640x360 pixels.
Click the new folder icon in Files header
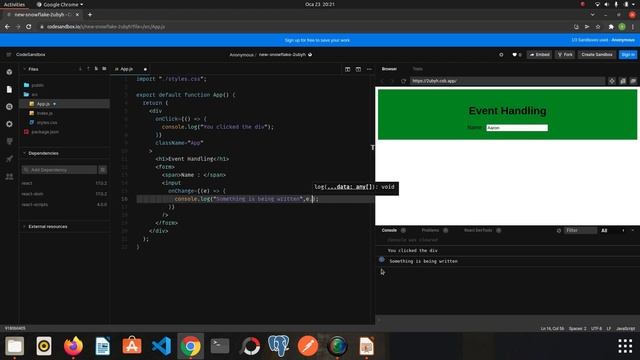[x=104, y=69]
